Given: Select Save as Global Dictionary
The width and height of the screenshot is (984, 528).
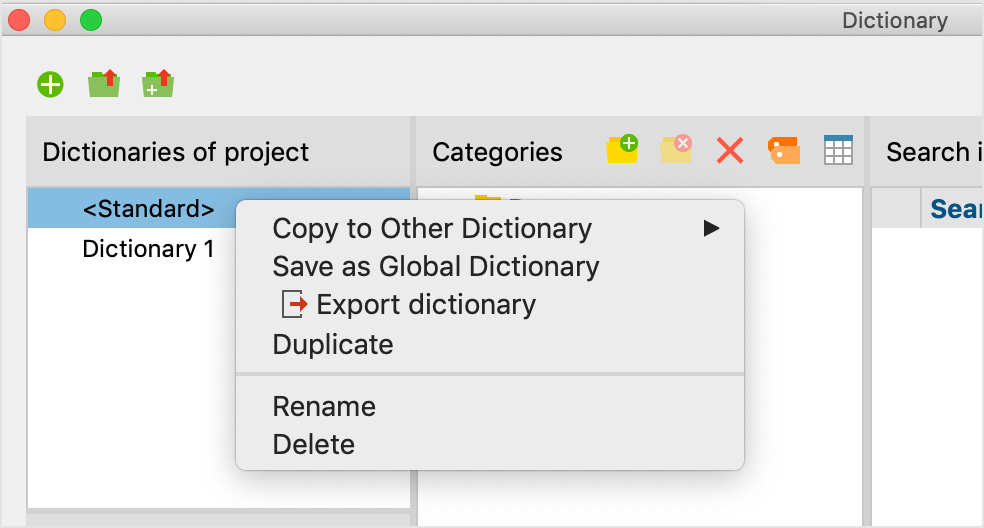Looking at the screenshot, I should pos(436,267).
